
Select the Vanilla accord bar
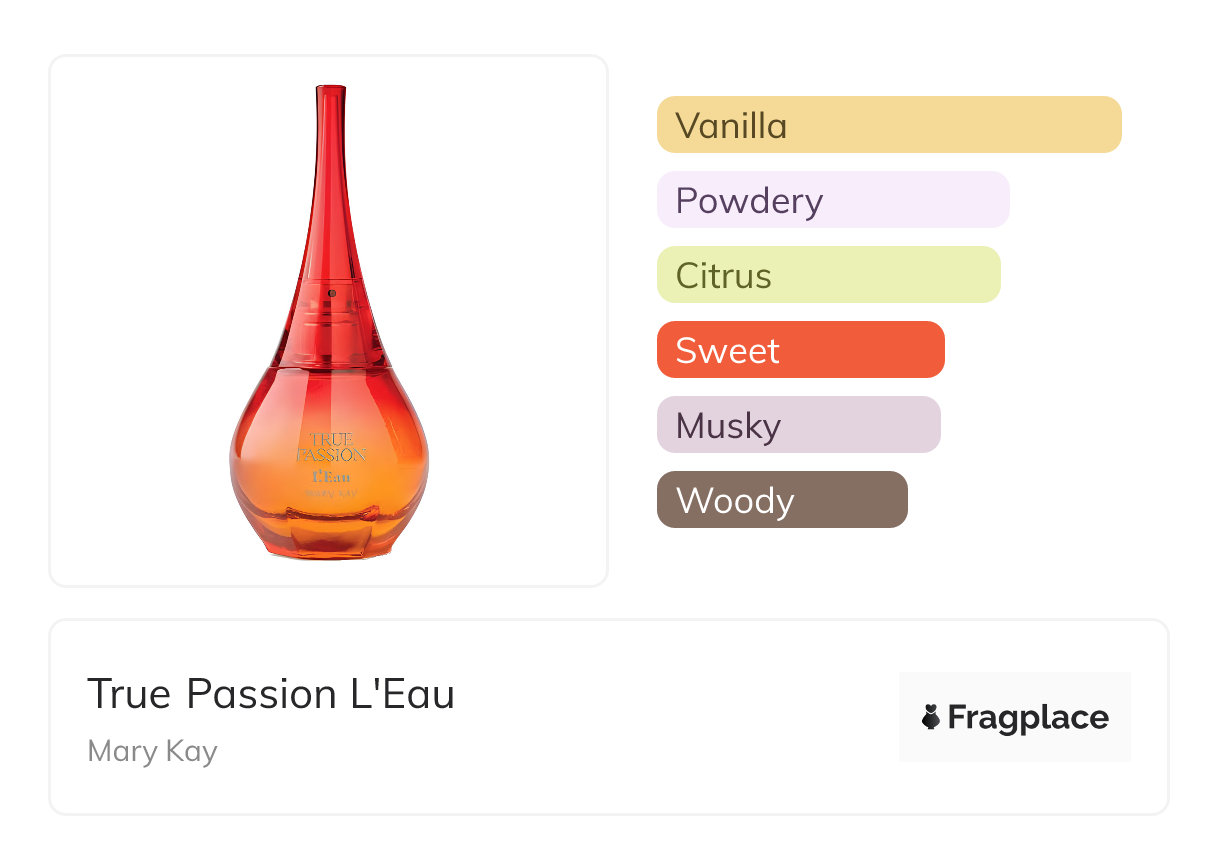point(888,125)
